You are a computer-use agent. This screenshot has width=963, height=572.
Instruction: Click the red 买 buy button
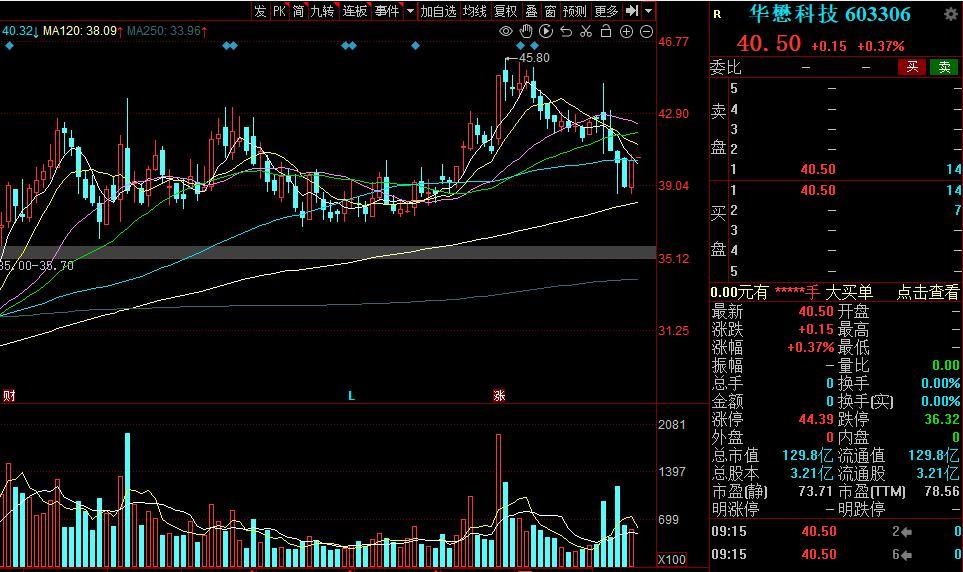[x=912, y=66]
